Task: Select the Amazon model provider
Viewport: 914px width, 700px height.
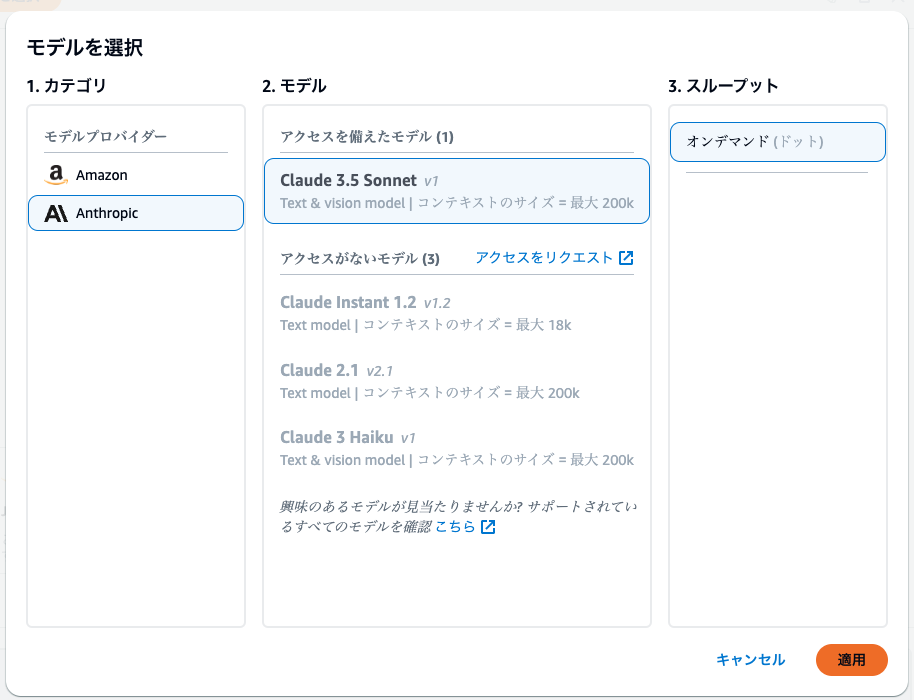Action: coord(136,175)
